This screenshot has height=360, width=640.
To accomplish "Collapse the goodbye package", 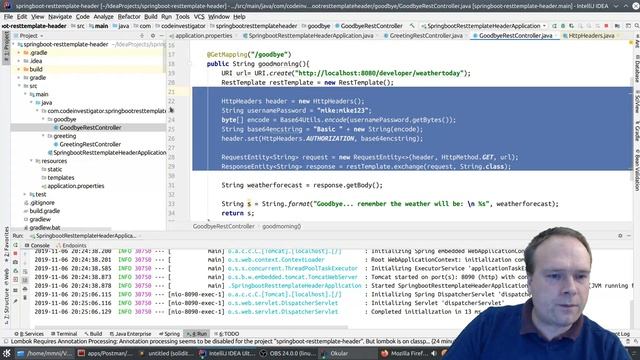I will tap(43, 119).
